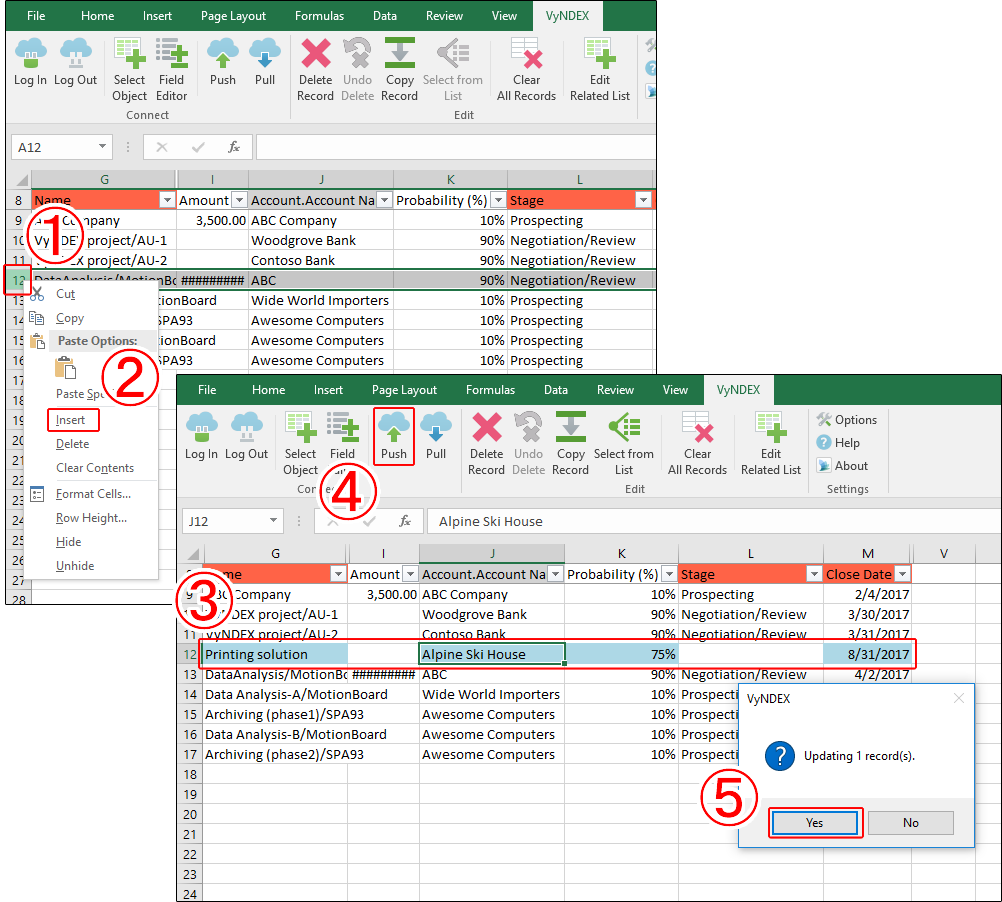
Task: Open the VyNDEX About info
Action: coord(842,466)
